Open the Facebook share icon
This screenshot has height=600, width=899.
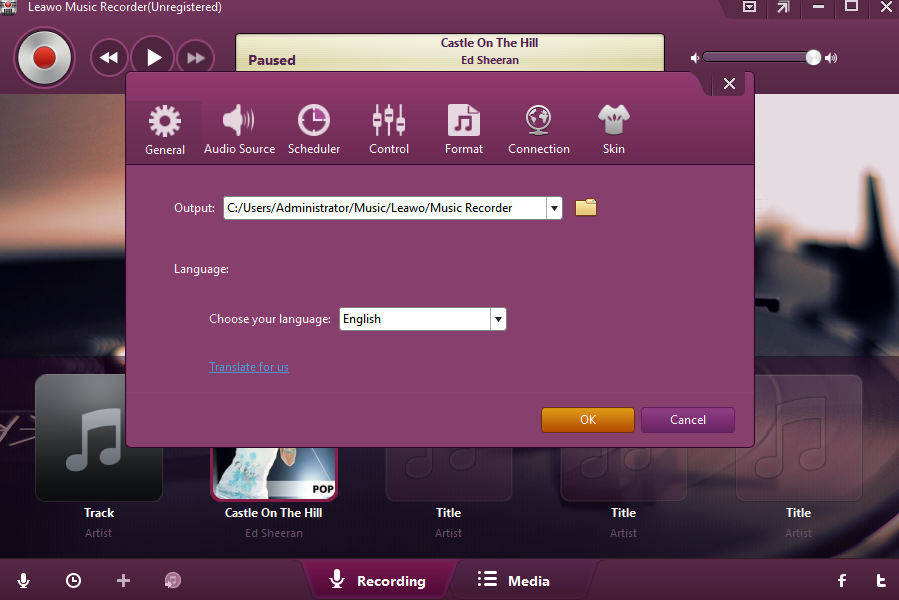pos(842,580)
